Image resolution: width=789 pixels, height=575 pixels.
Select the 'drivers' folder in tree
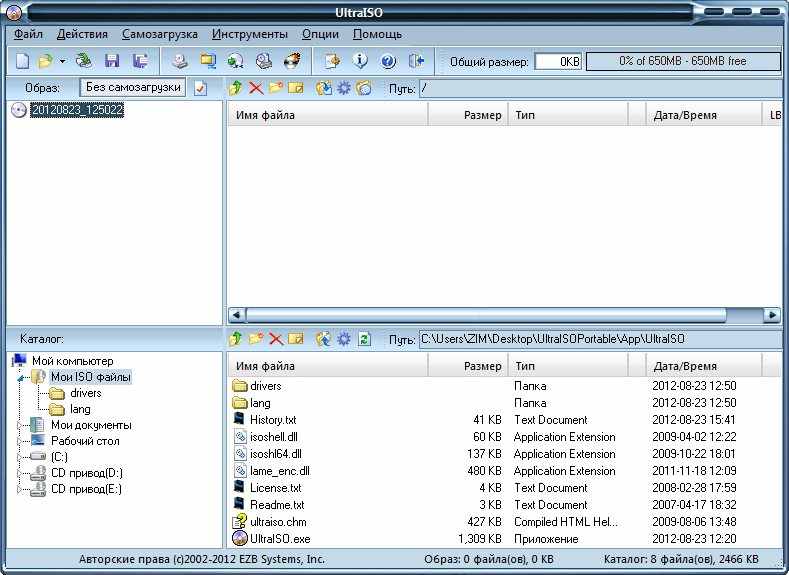(x=86, y=393)
